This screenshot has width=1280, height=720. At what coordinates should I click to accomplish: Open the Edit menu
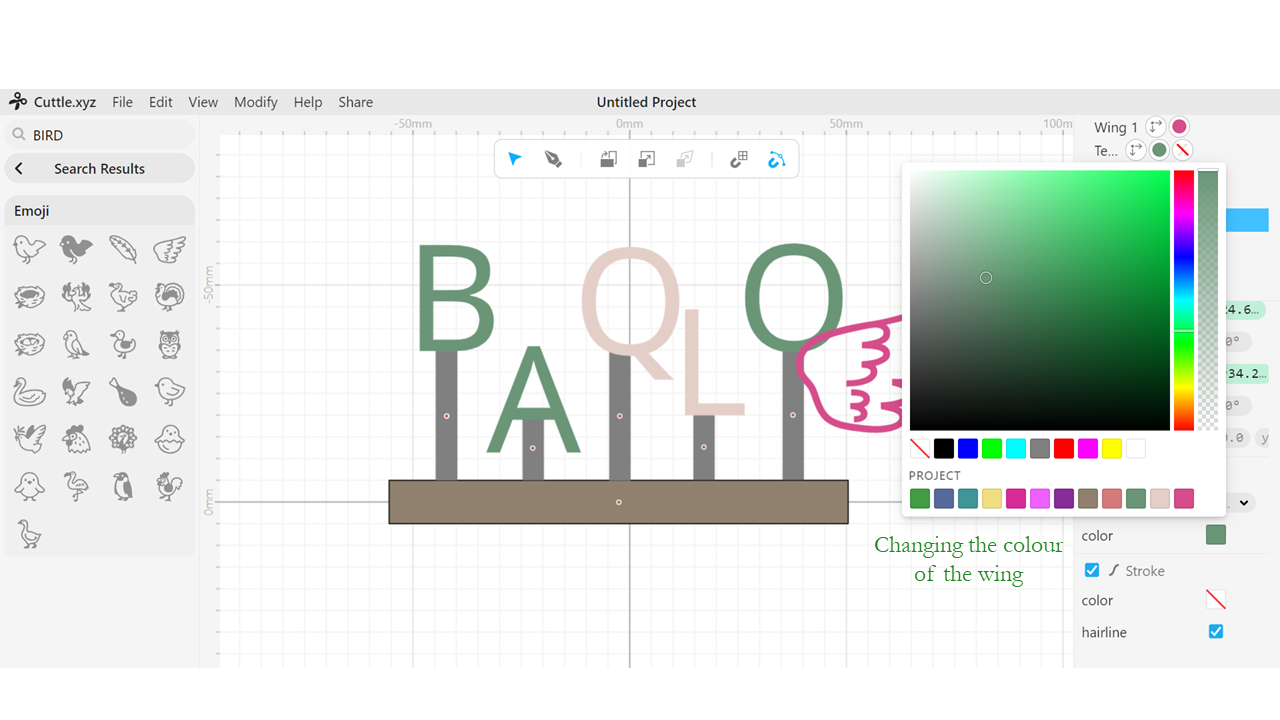161,102
